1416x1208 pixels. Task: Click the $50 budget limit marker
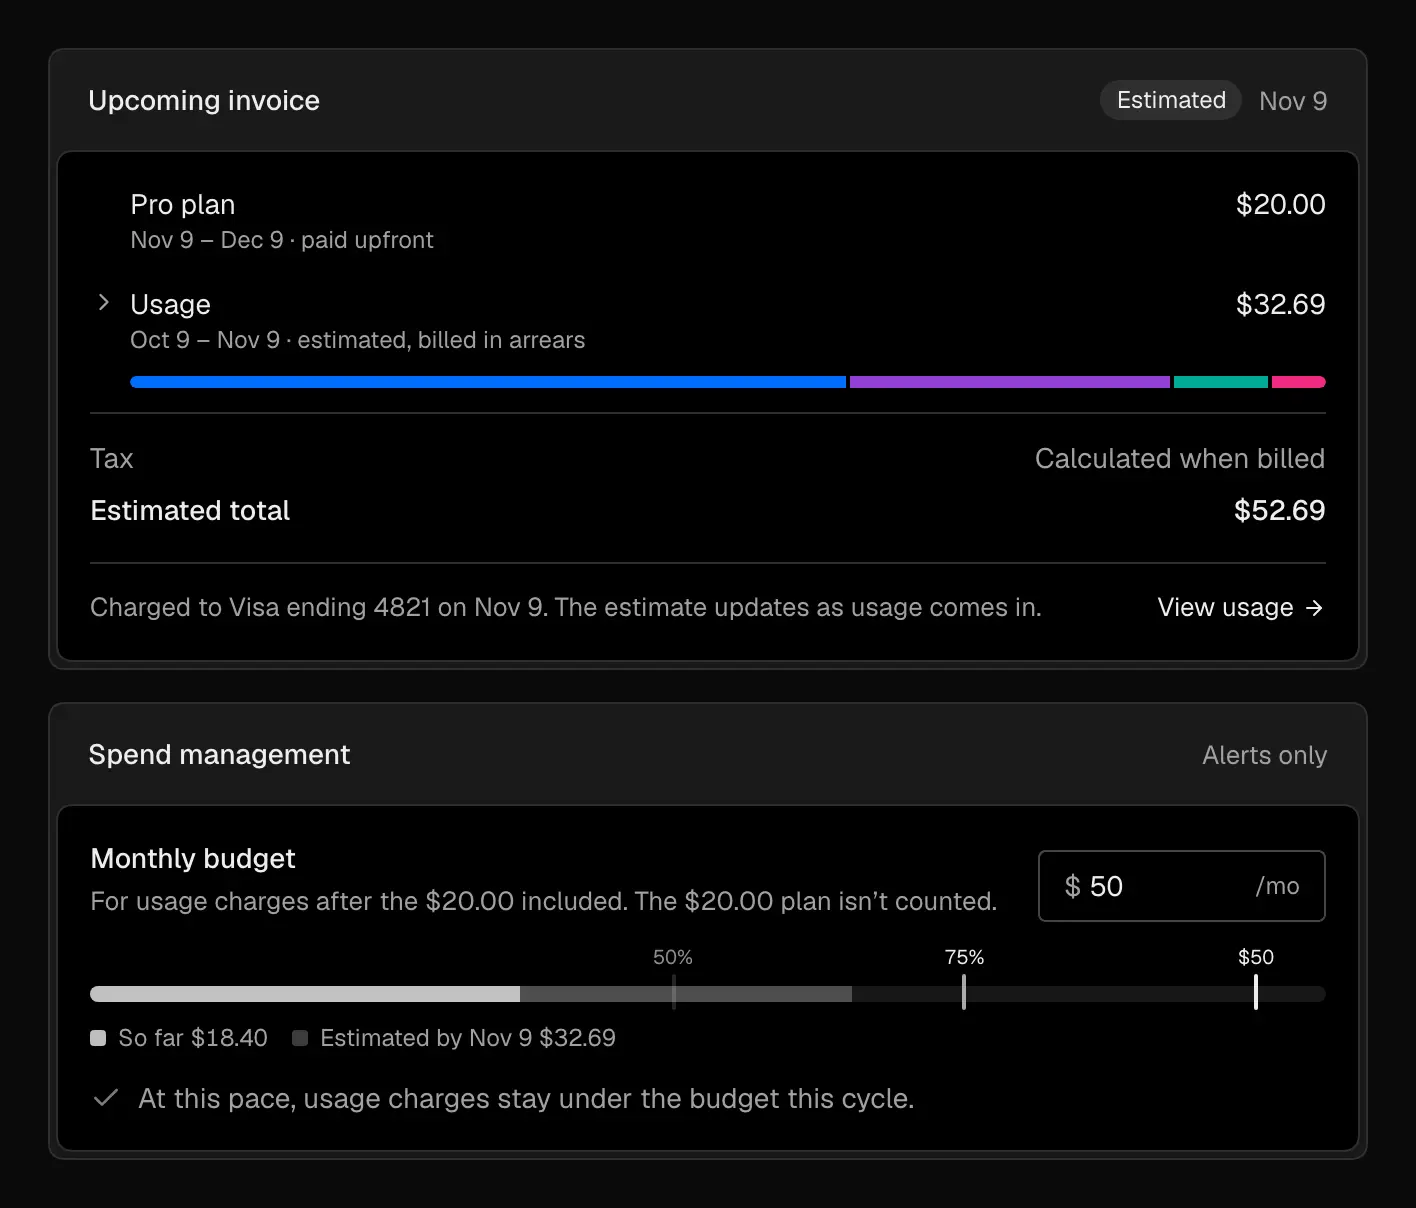[1256, 992]
